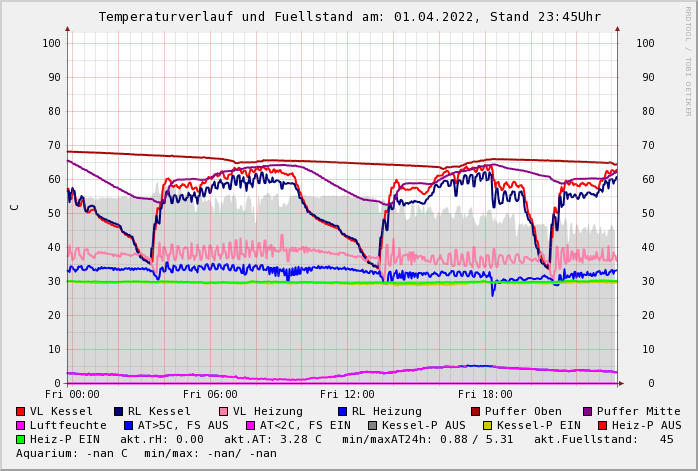
Task: Select the green Heiz-P EIN legend swatch
Action: [x=21, y=439]
